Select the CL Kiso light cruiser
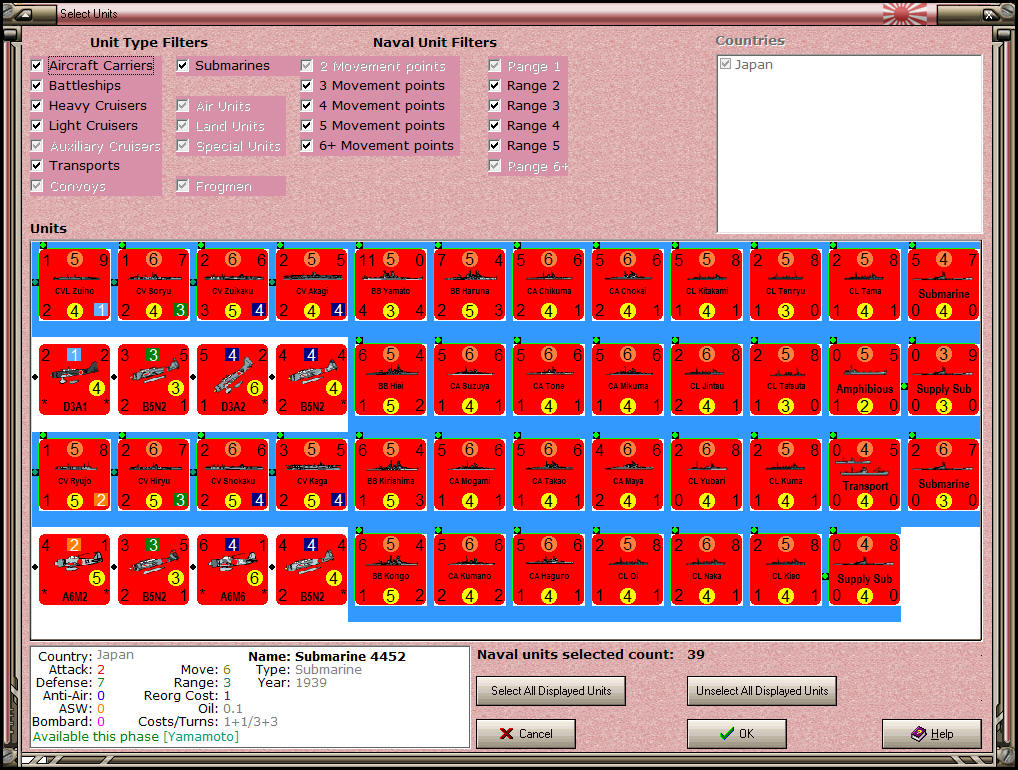This screenshot has height=770, width=1018. point(786,570)
